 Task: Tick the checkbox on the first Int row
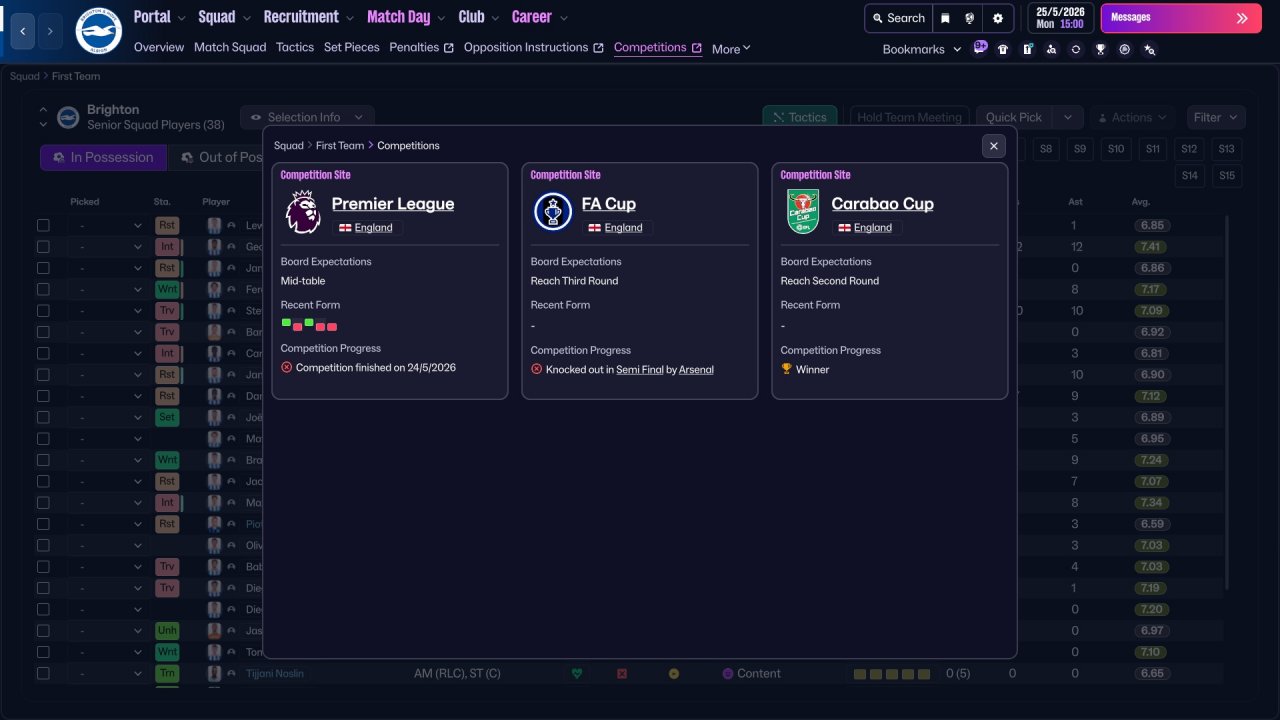pos(43,247)
